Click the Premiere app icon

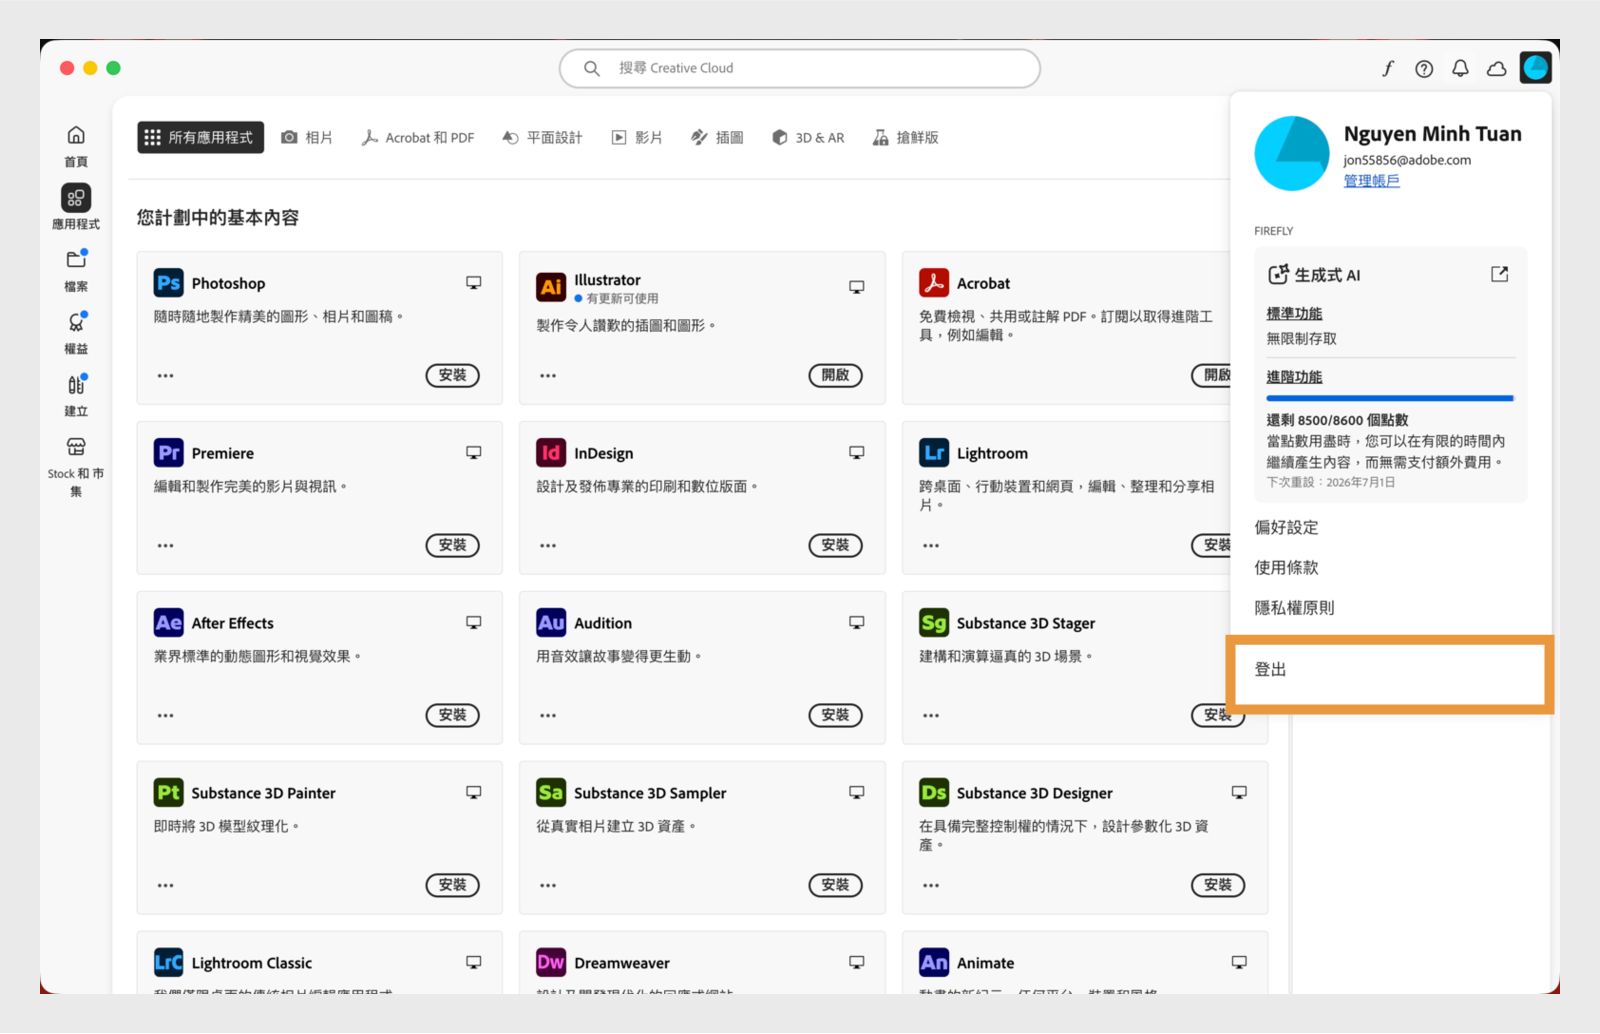click(168, 453)
